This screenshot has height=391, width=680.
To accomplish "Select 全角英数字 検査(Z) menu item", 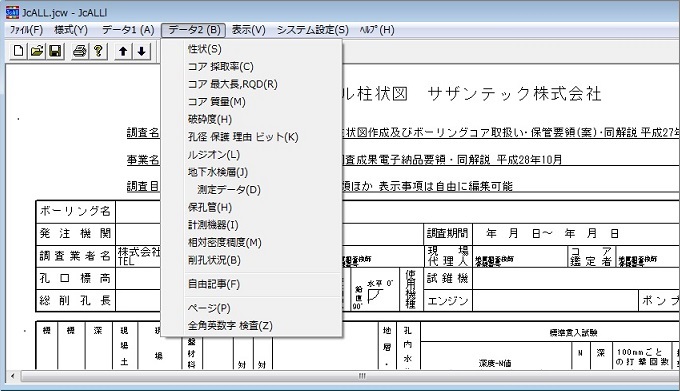I will point(230,326).
